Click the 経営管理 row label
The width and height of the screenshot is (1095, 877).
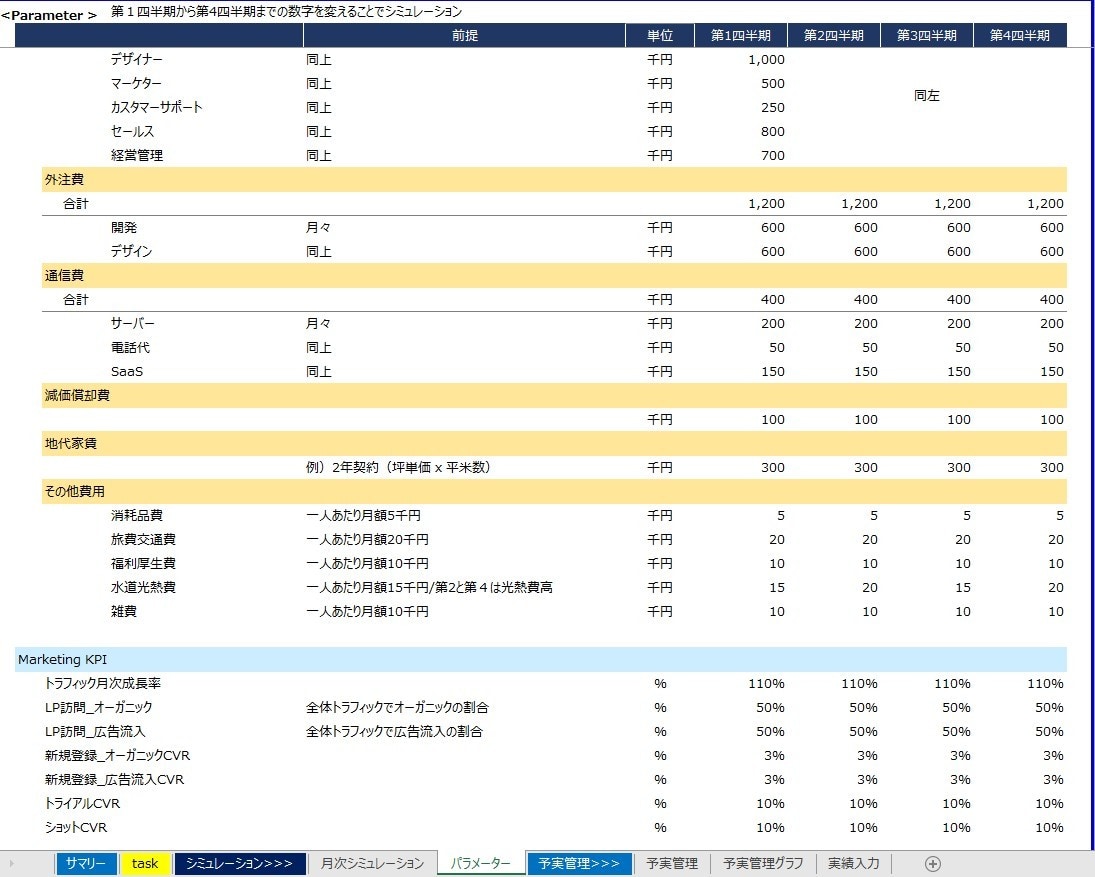[137, 156]
